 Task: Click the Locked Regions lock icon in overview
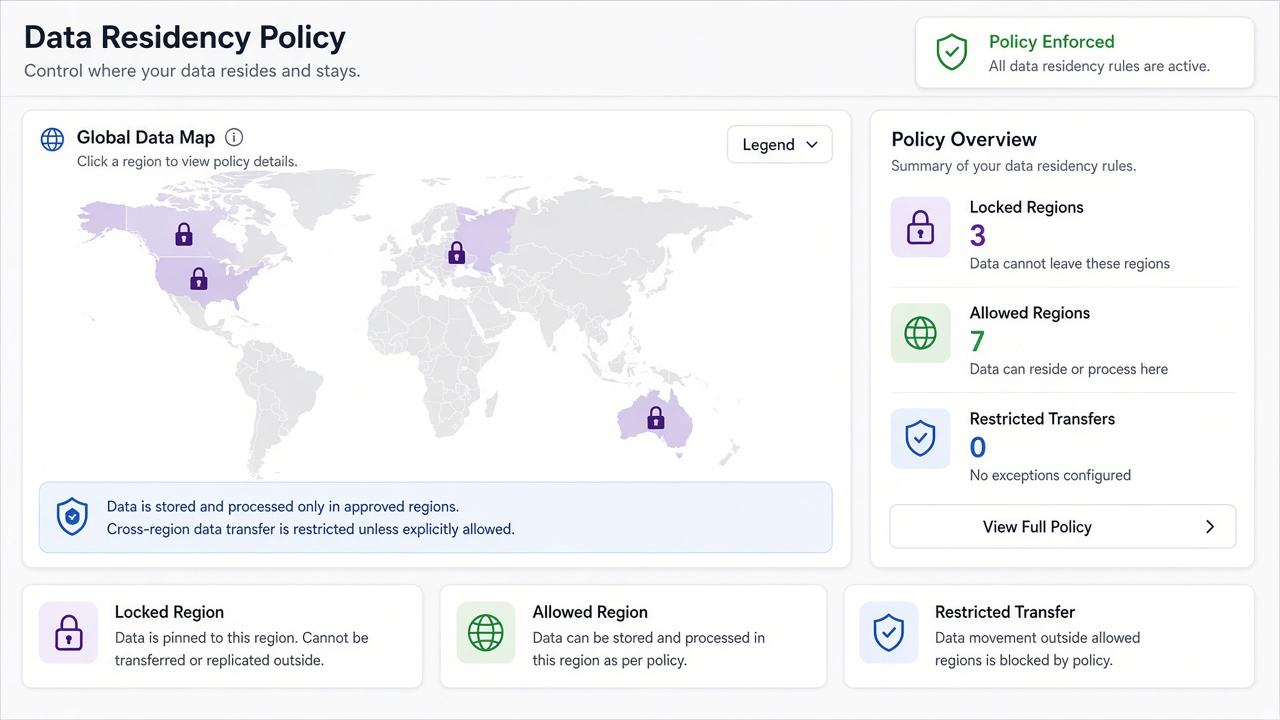click(920, 227)
